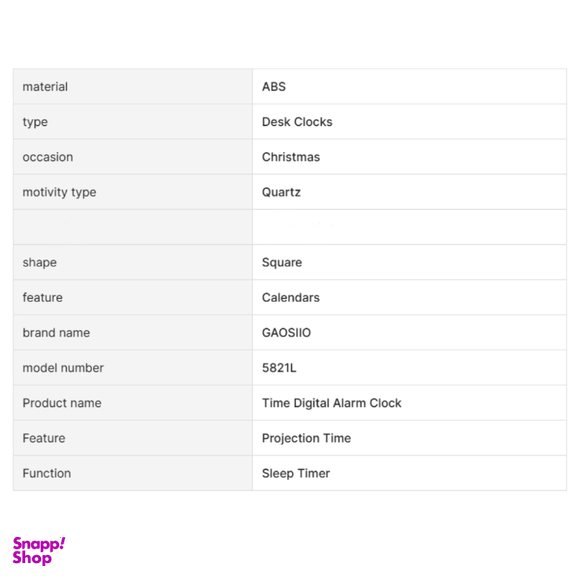Click the 'Quartz' value
The height and width of the screenshot is (576, 576).
[281, 192]
